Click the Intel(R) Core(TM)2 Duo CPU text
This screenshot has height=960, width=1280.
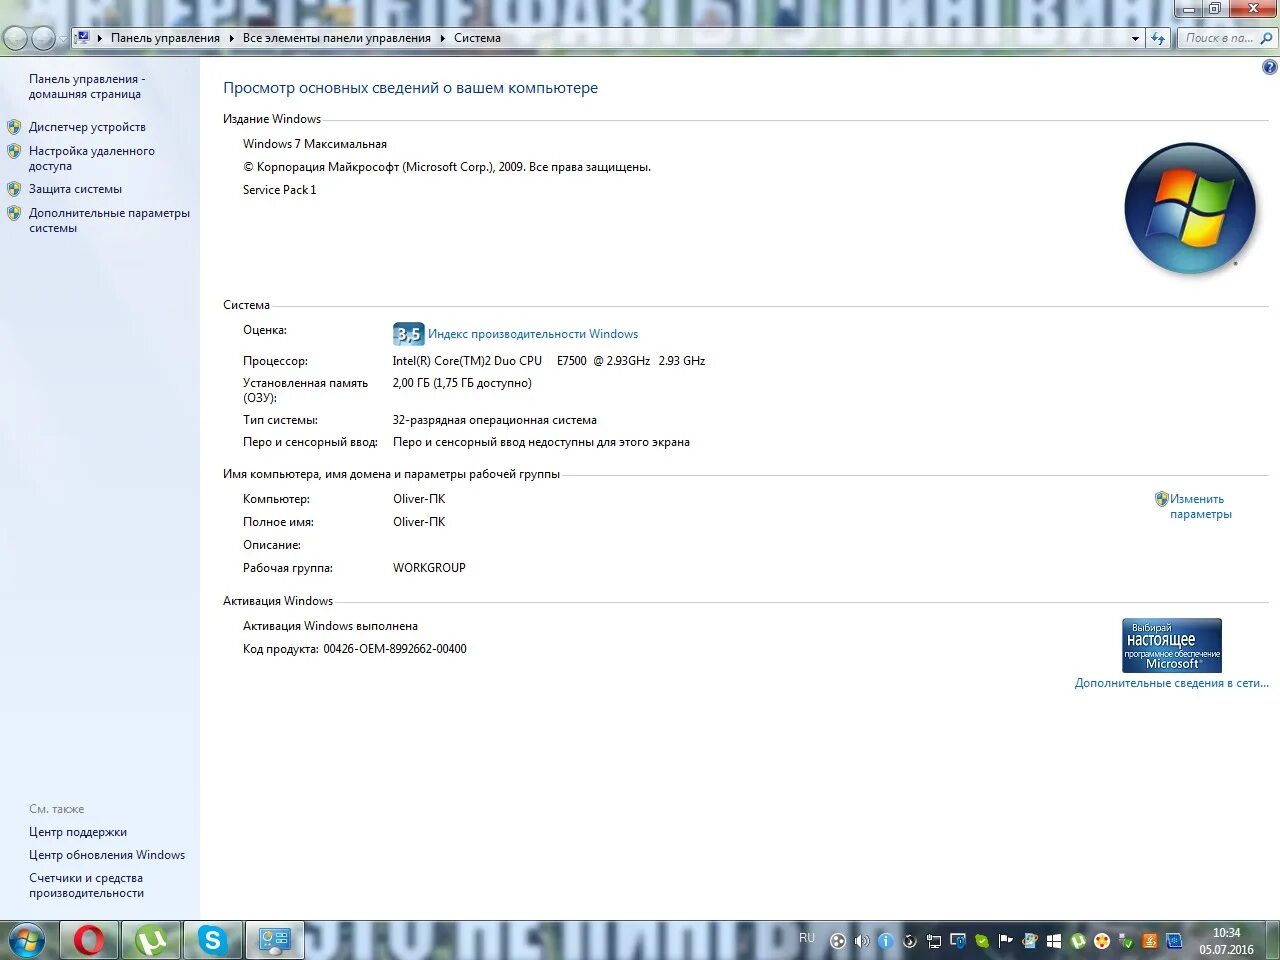point(467,361)
